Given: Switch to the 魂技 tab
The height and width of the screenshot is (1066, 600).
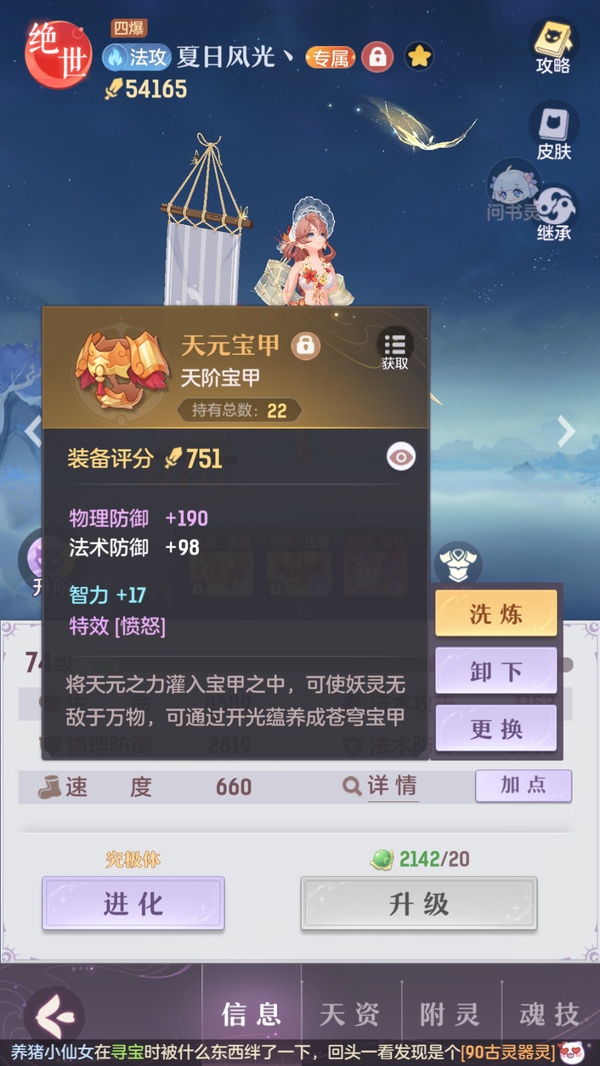Looking at the screenshot, I should tap(550, 1016).
